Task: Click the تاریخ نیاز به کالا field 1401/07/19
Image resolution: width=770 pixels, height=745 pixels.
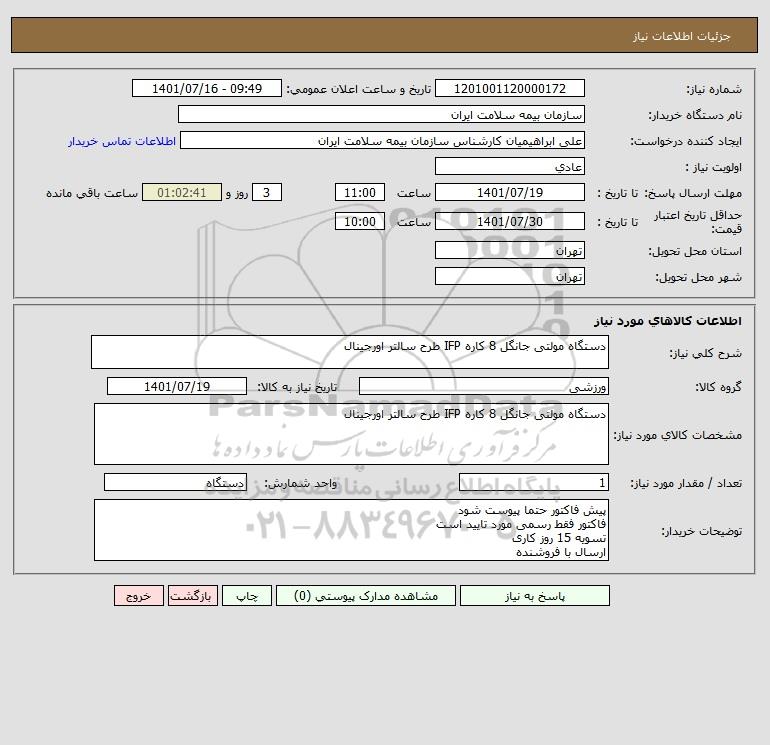Action: click(177, 386)
